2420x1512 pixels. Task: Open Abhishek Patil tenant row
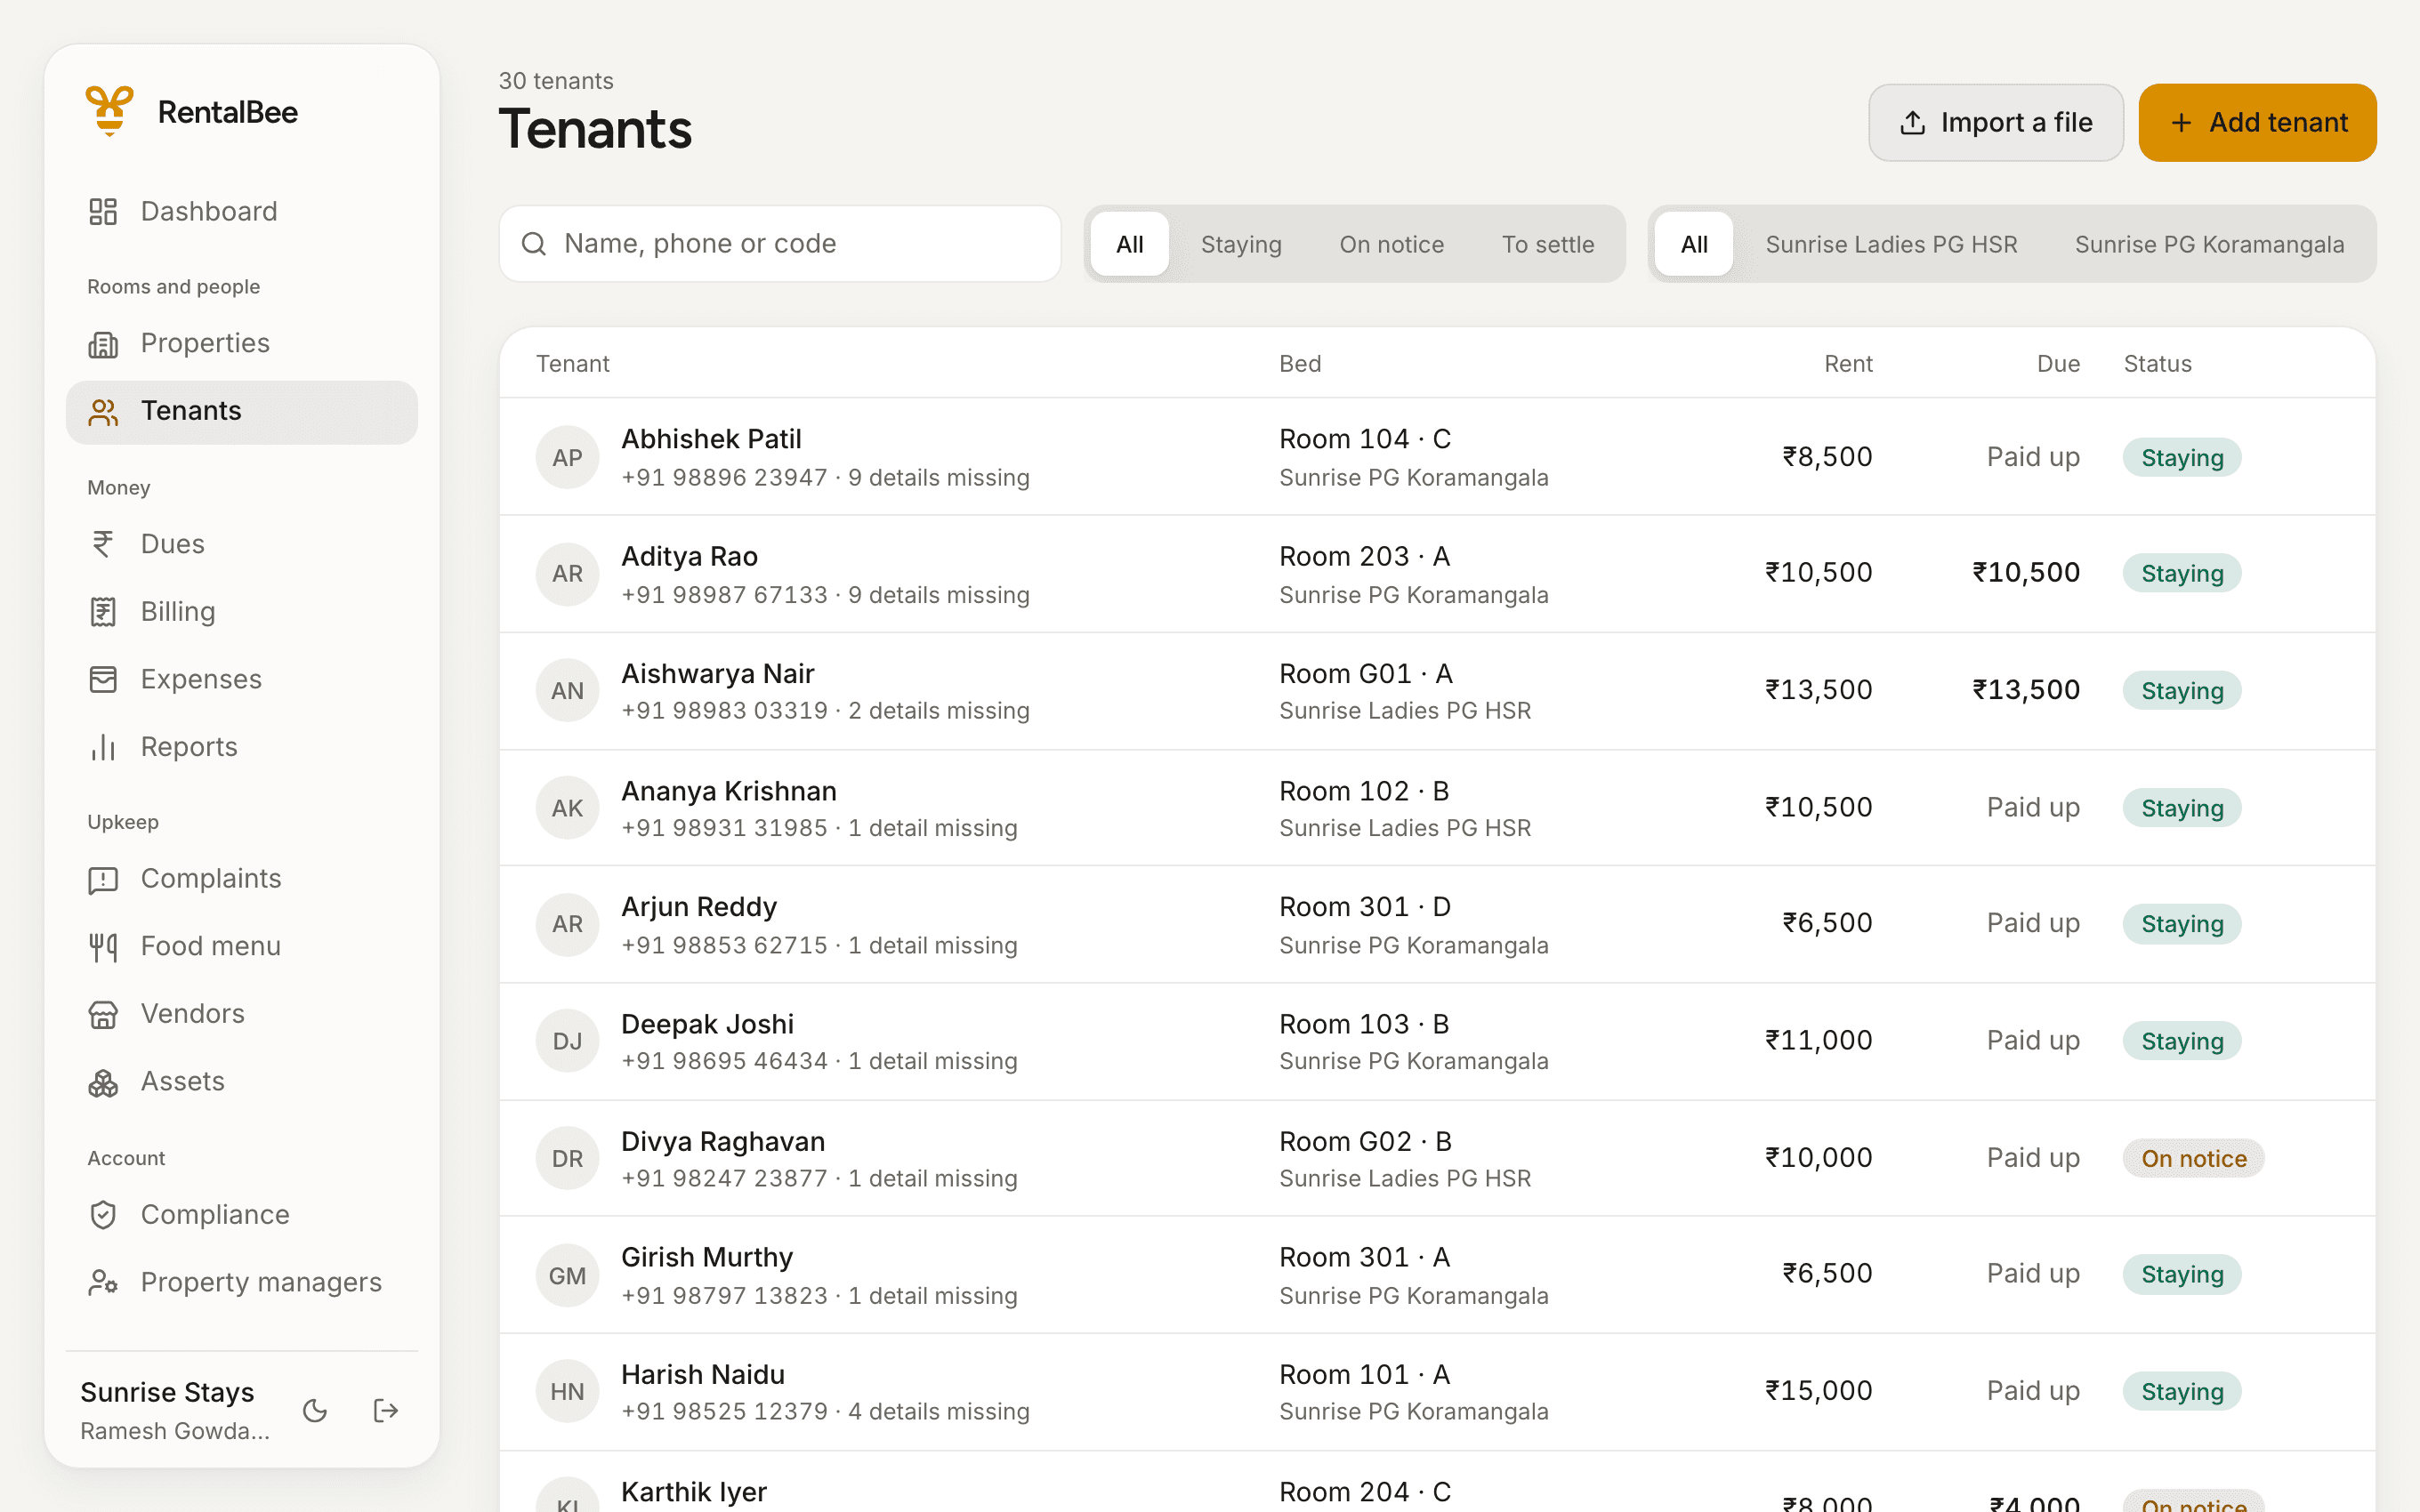click(1437, 457)
